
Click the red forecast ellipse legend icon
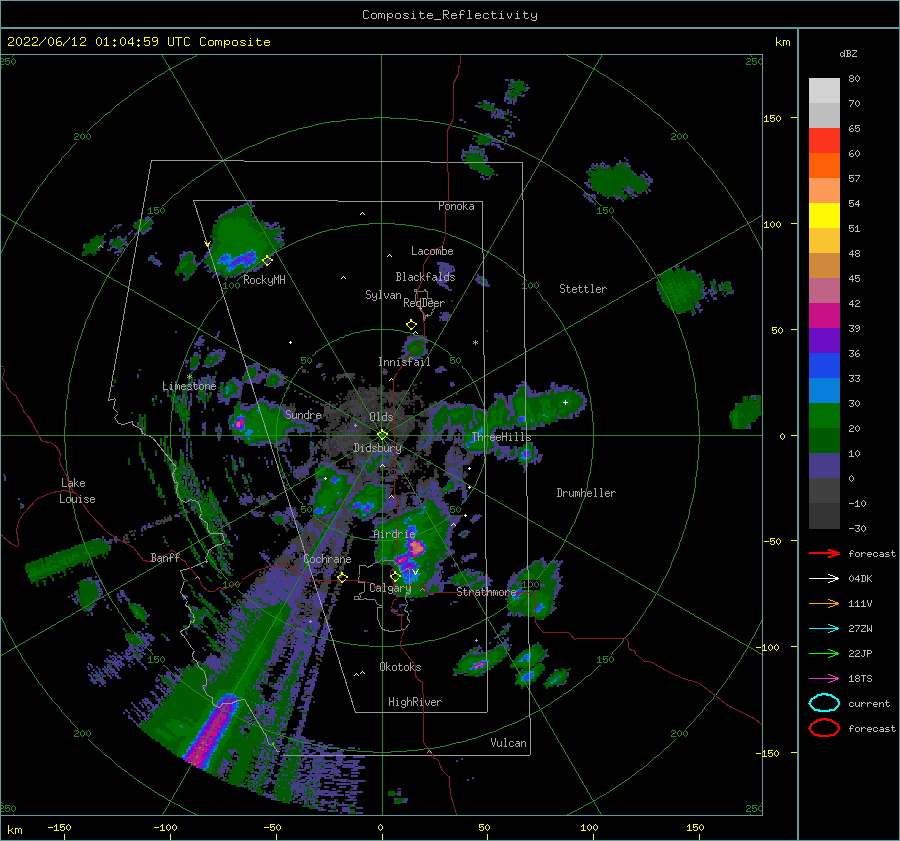824,728
